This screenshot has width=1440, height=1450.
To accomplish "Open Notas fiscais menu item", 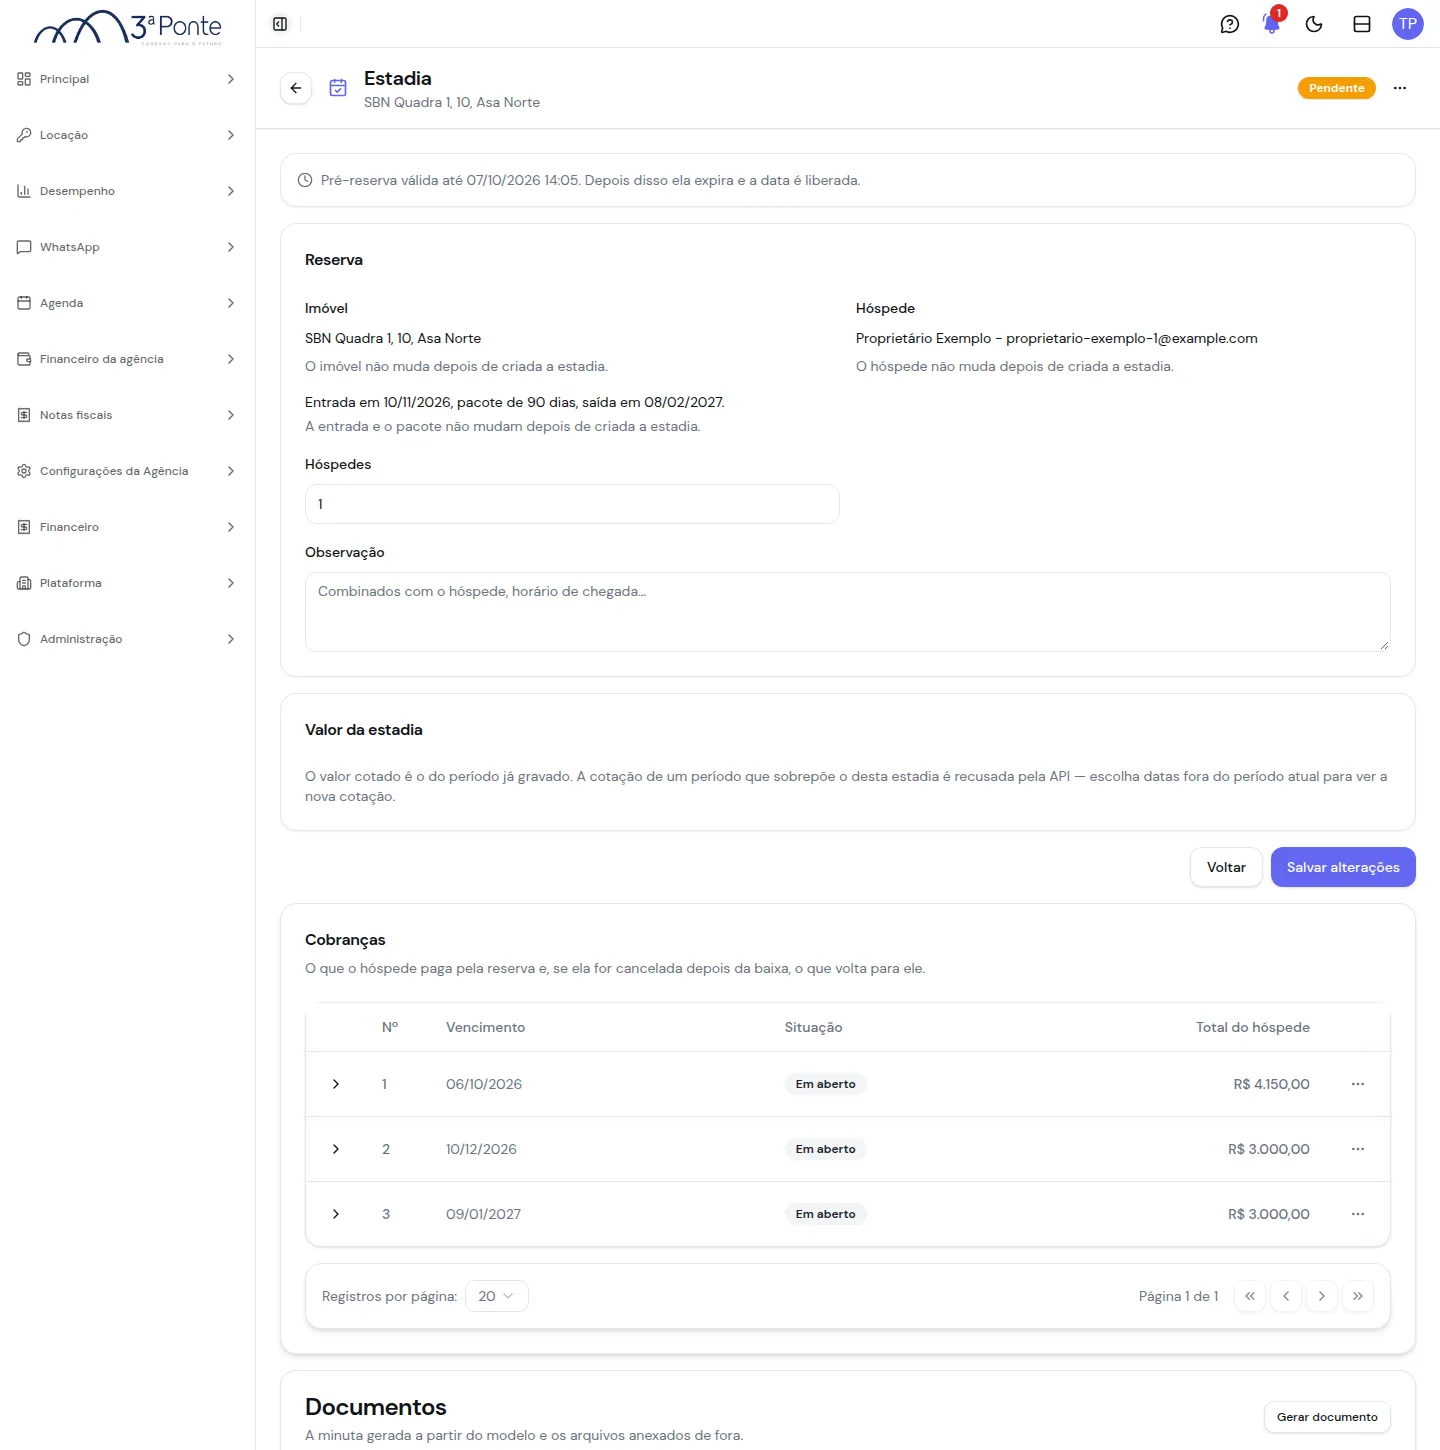I will click(x=127, y=415).
